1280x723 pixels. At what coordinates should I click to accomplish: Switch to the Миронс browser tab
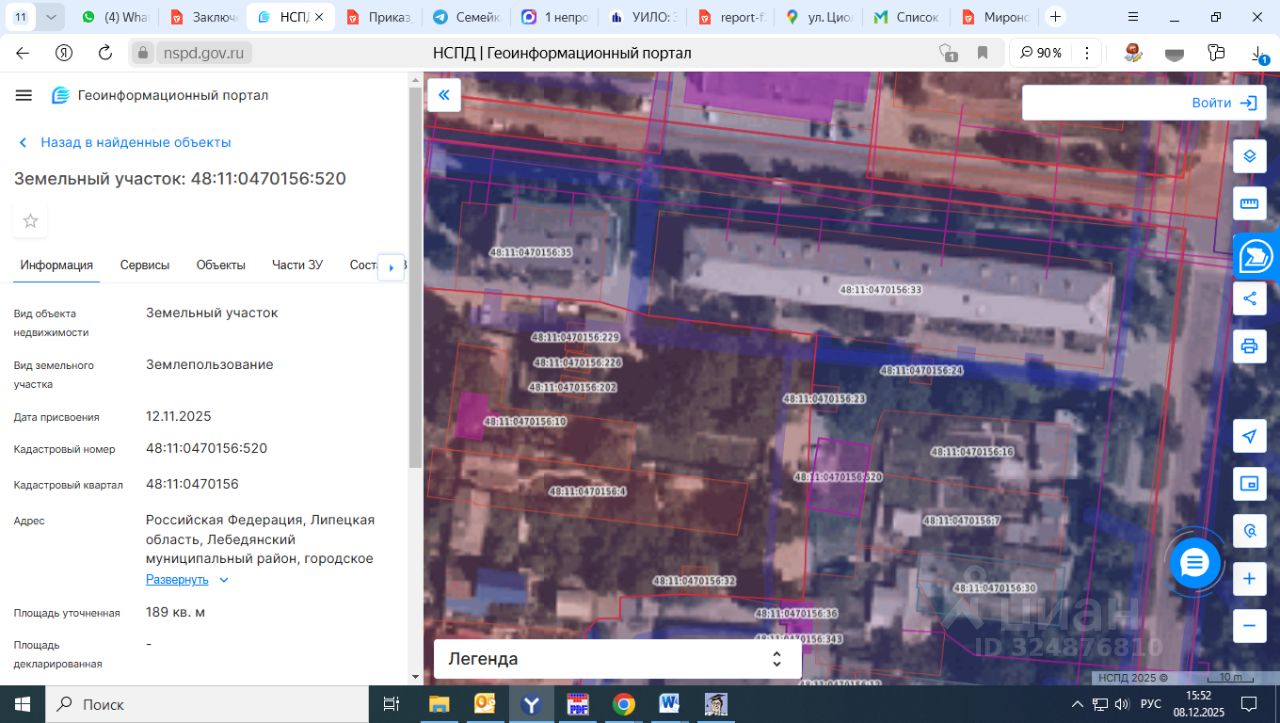(995, 17)
